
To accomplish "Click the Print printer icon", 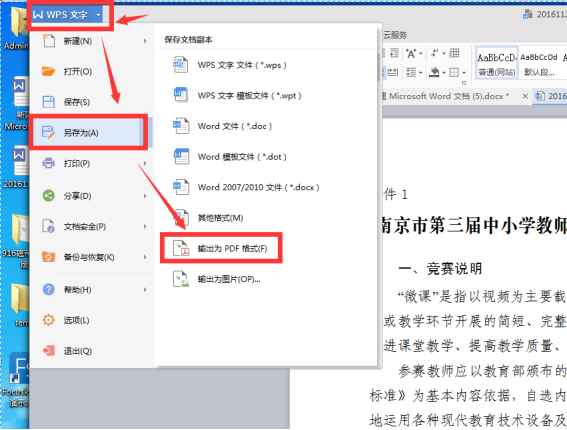I will click(x=48, y=163).
